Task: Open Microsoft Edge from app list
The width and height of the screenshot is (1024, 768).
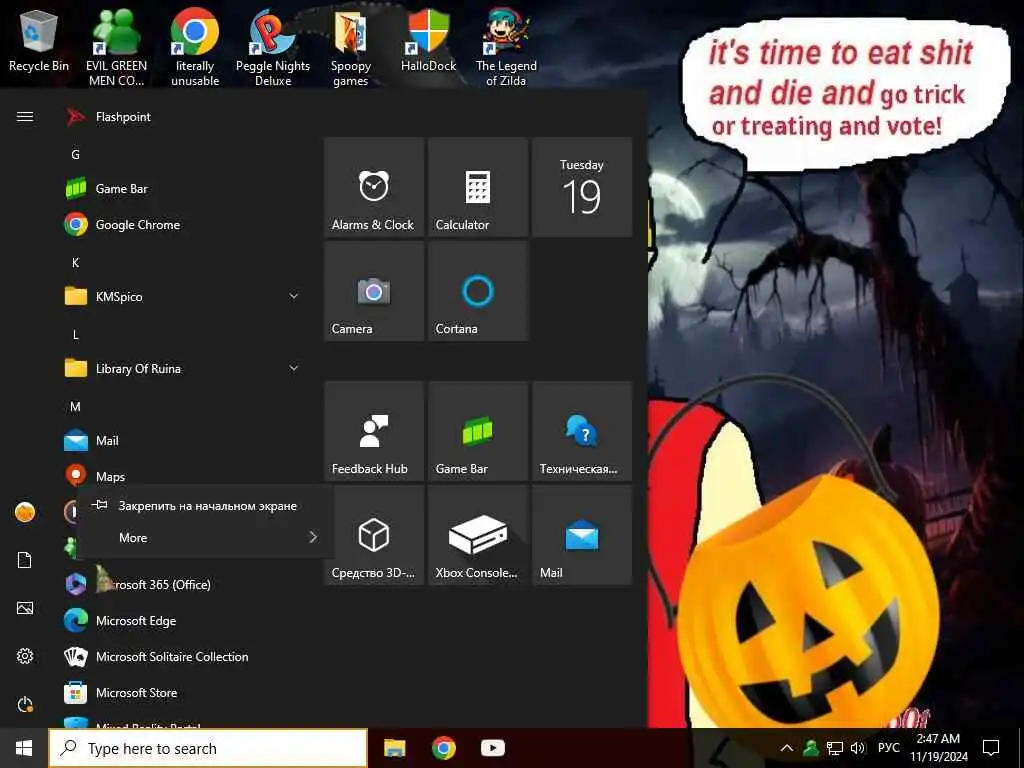Action: coord(182,620)
